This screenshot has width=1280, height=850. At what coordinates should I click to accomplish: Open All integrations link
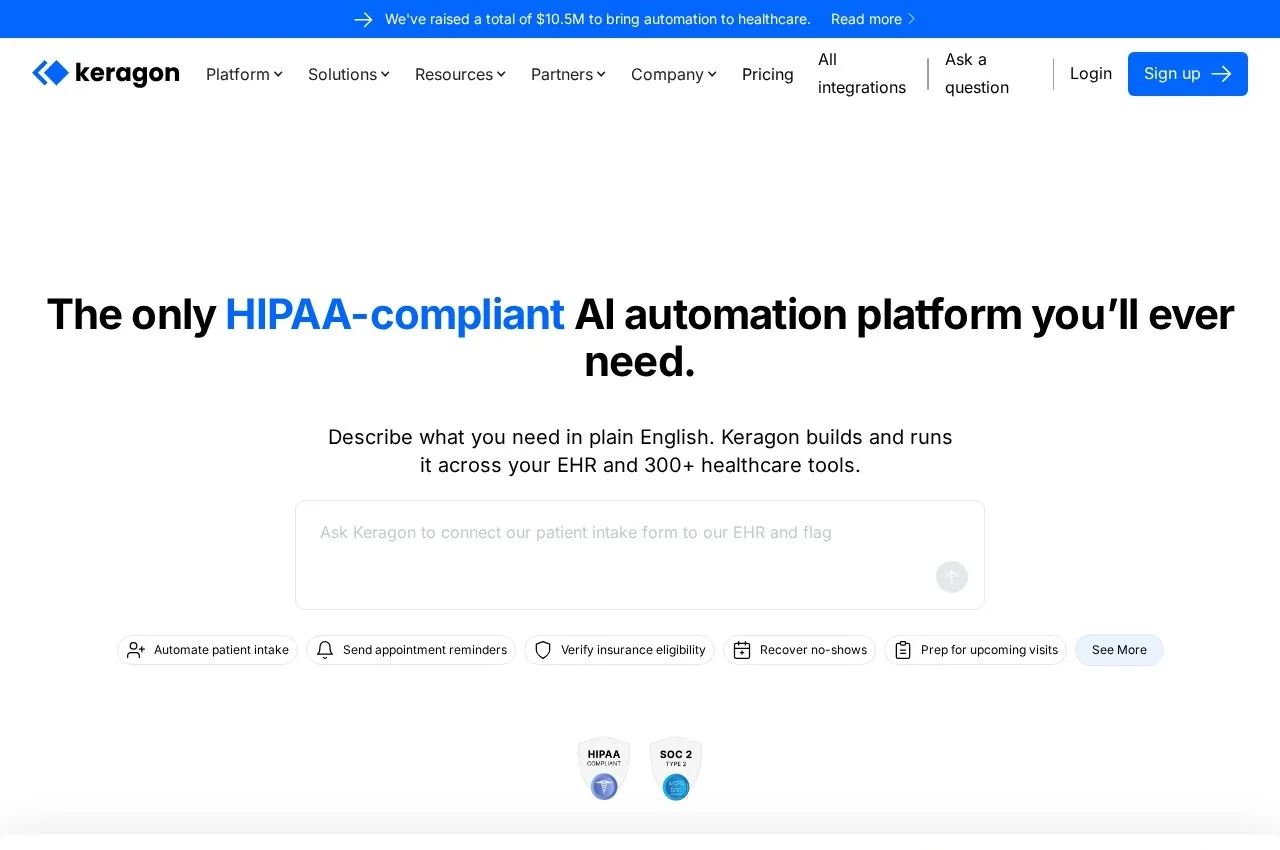point(862,74)
